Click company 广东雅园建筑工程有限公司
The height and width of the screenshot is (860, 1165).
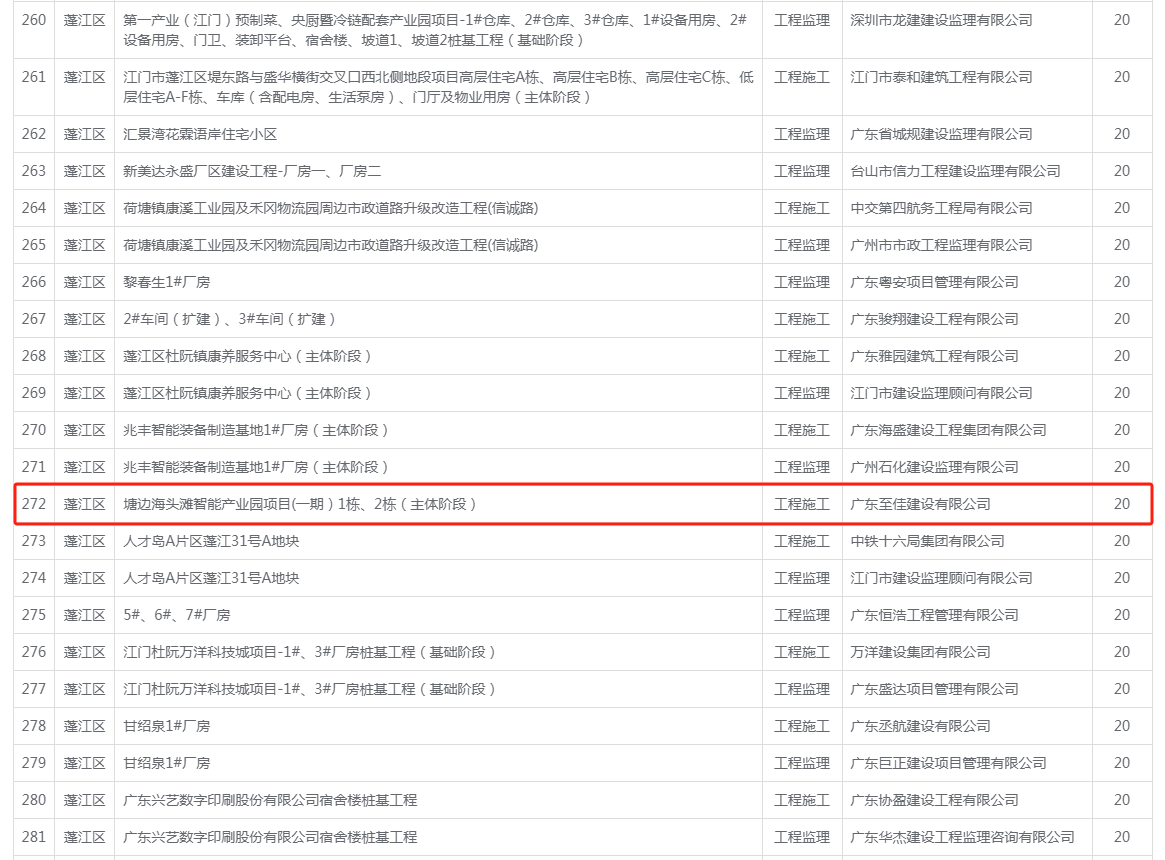pyautogui.click(x=935, y=357)
